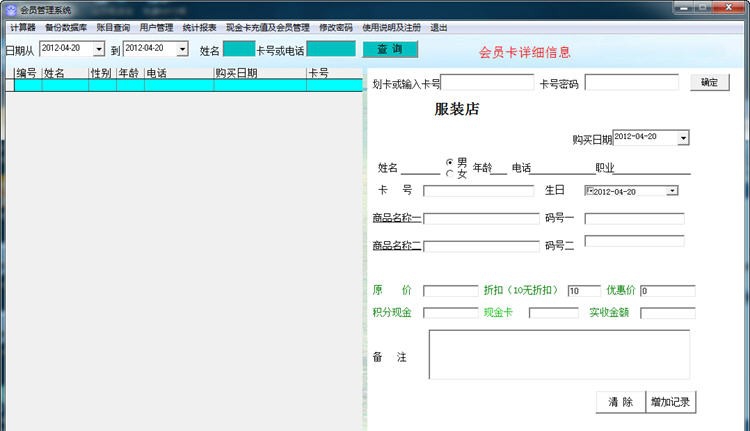
Task: Click the 查询 search button
Action: pyautogui.click(x=390, y=49)
